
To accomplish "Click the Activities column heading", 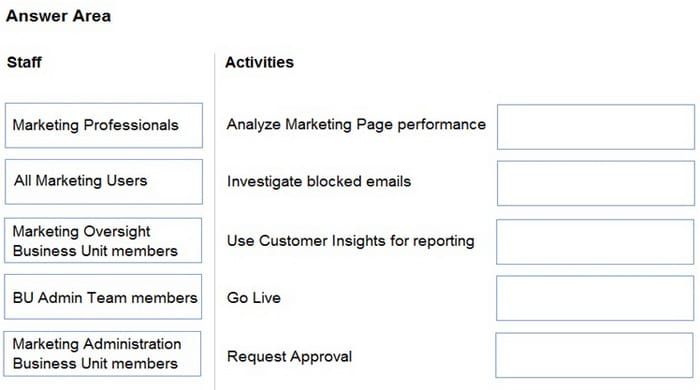I will pyautogui.click(x=259, y=62).
